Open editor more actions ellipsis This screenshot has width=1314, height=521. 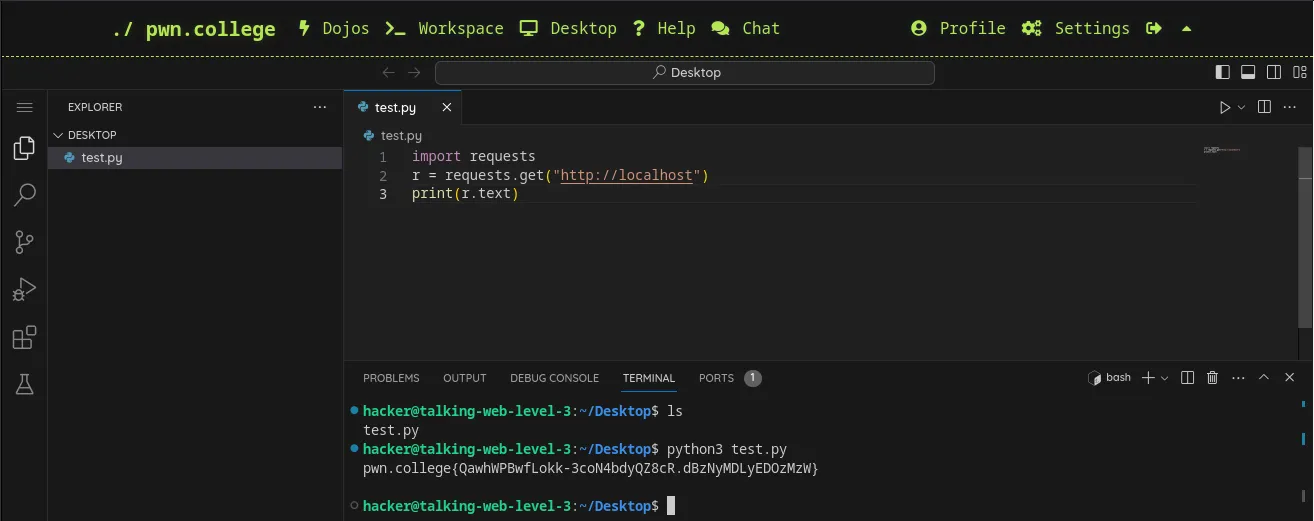[1290, 107]
